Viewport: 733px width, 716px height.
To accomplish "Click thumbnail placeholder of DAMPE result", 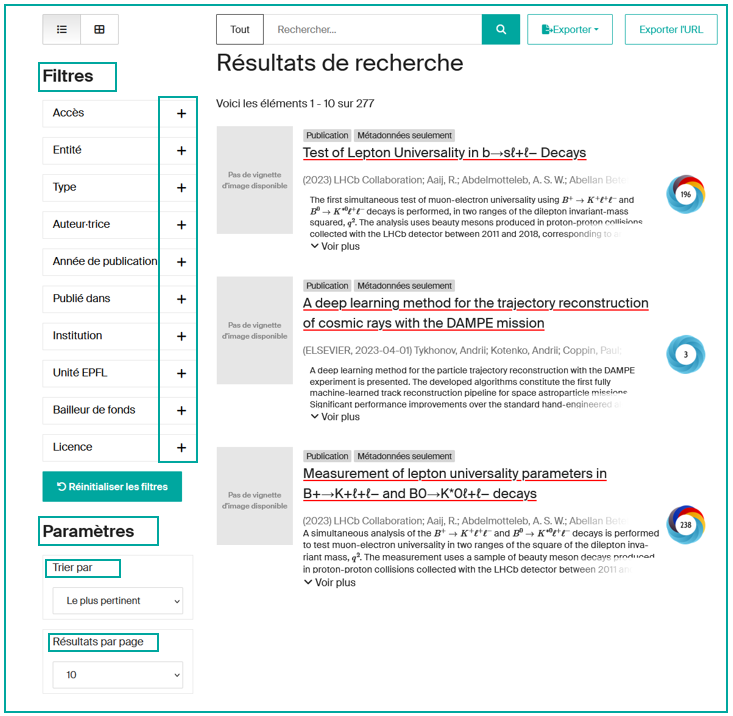I will coord(255,330).
